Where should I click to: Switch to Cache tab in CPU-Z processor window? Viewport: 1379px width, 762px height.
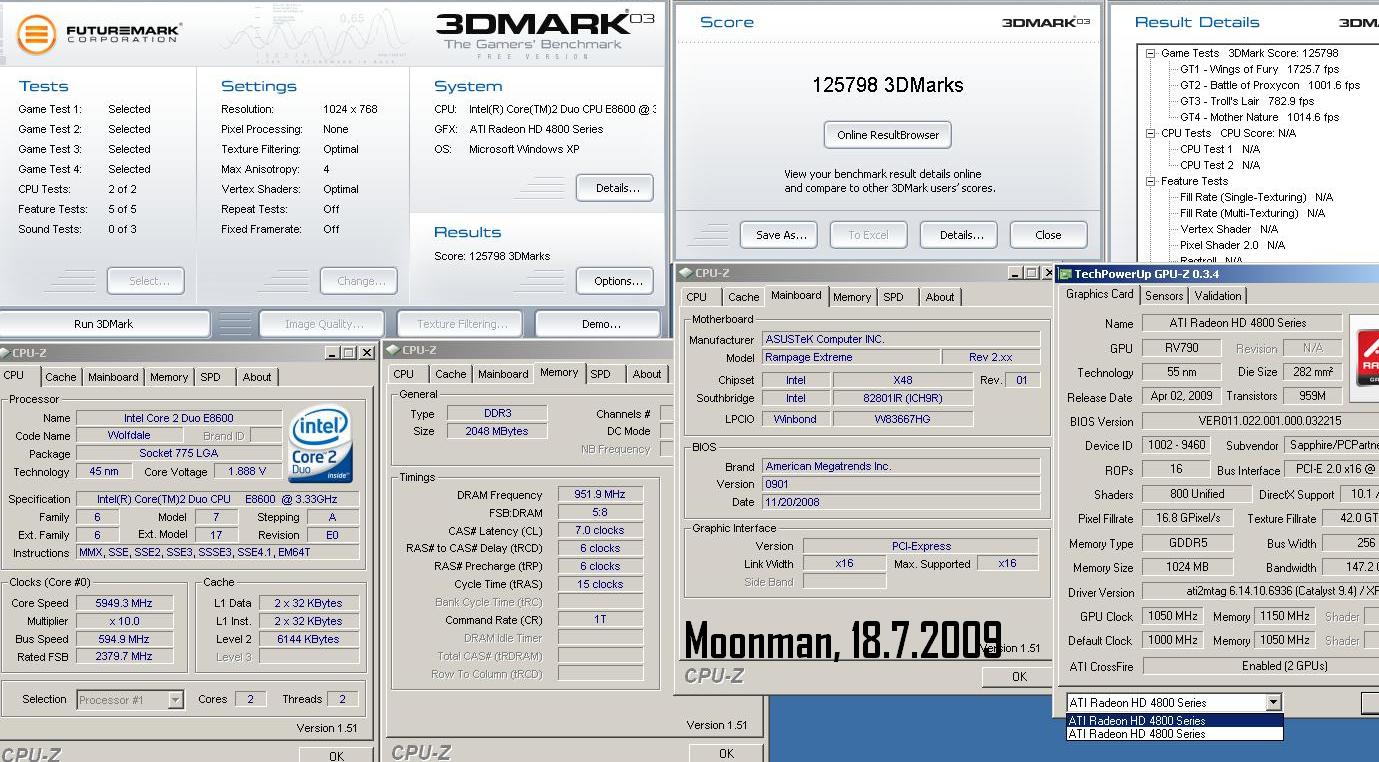click(61, 377)
